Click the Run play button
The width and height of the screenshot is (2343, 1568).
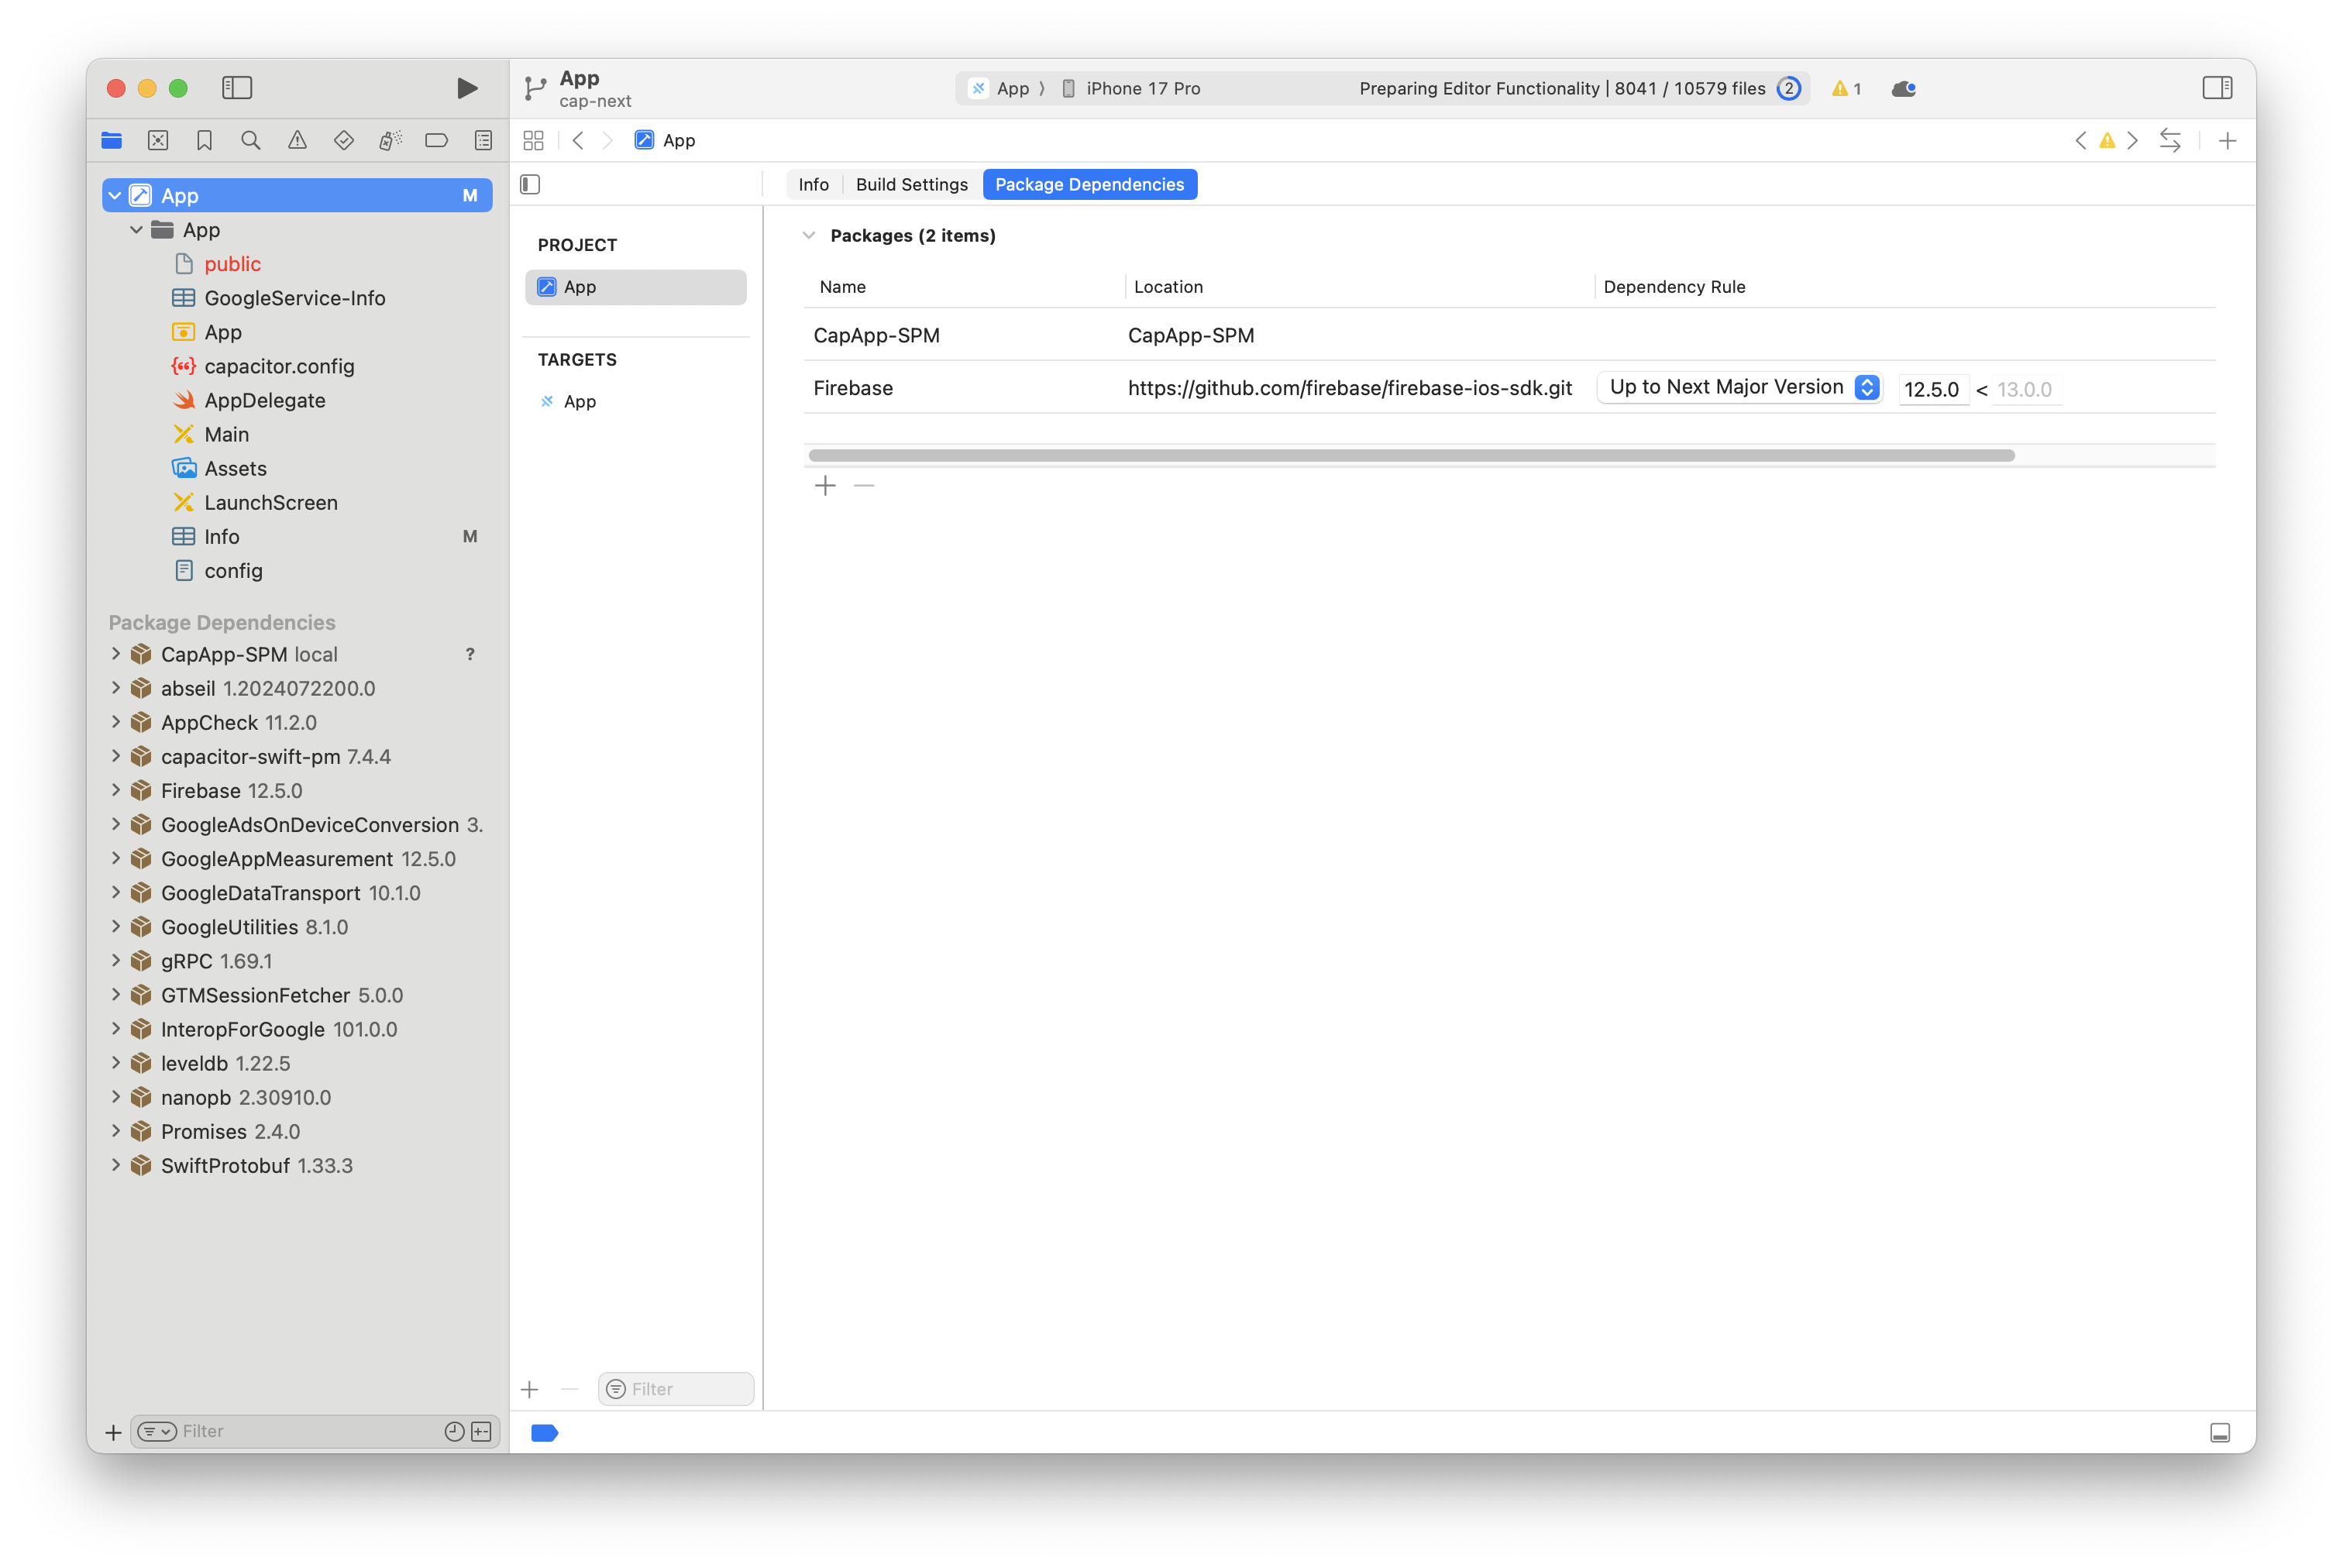(x=466, y=88)
